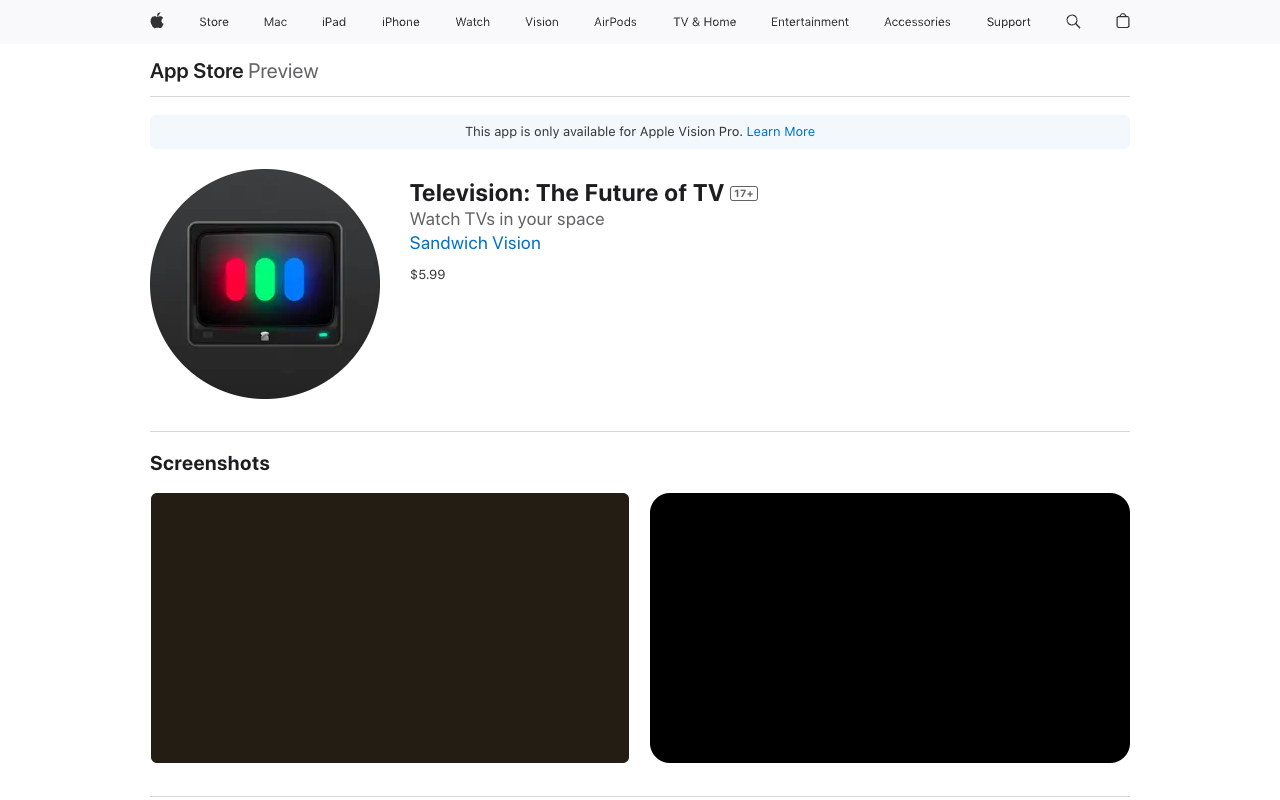The image size is (1280, 800).
Task: Open the AirPods navigation item
Action: click(615, 22)
